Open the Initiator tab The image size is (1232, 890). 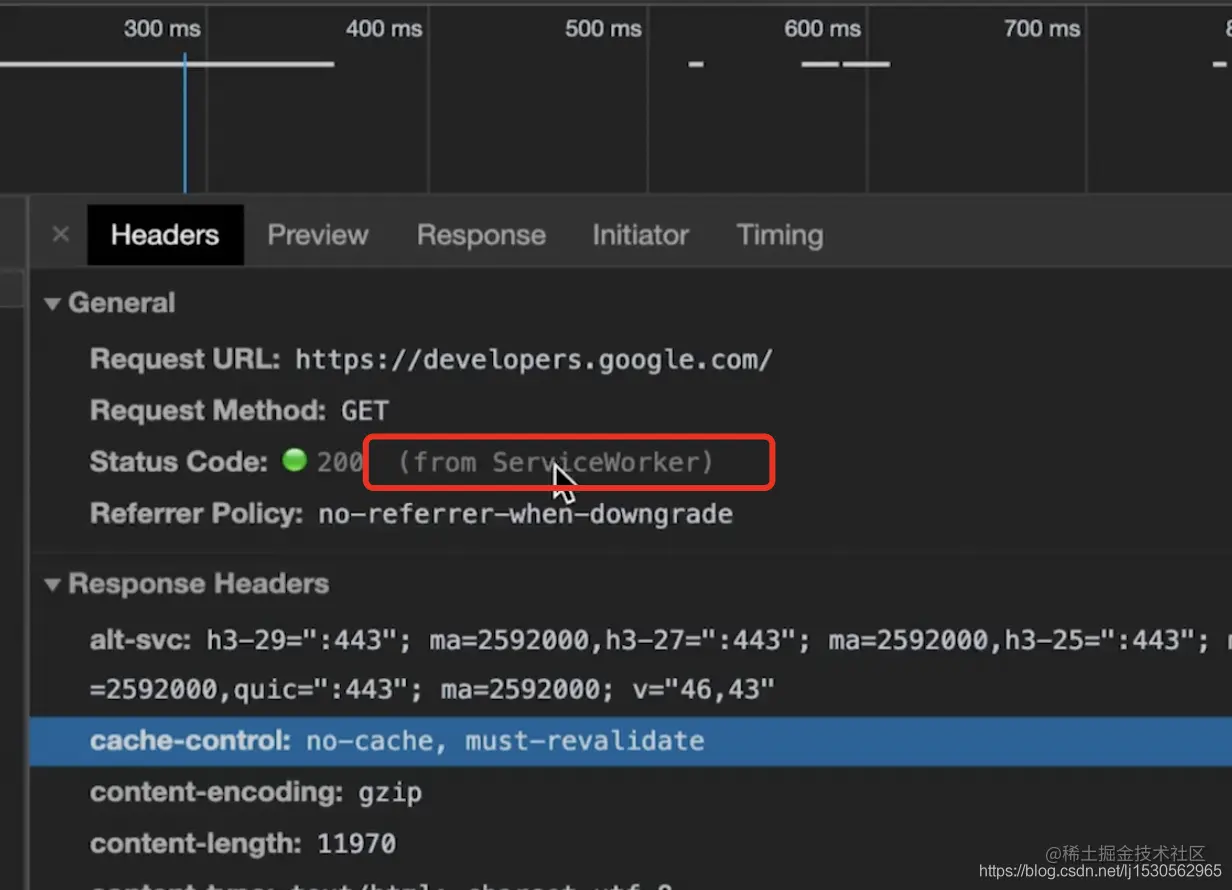pos(640,235)
